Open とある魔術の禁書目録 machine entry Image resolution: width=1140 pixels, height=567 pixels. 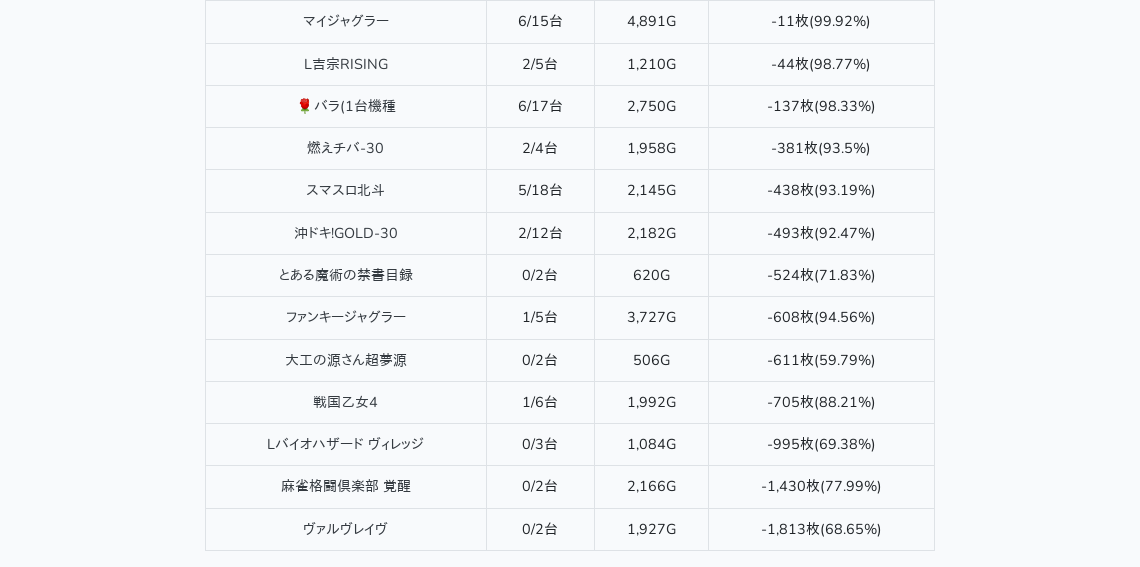click(346, 275)
